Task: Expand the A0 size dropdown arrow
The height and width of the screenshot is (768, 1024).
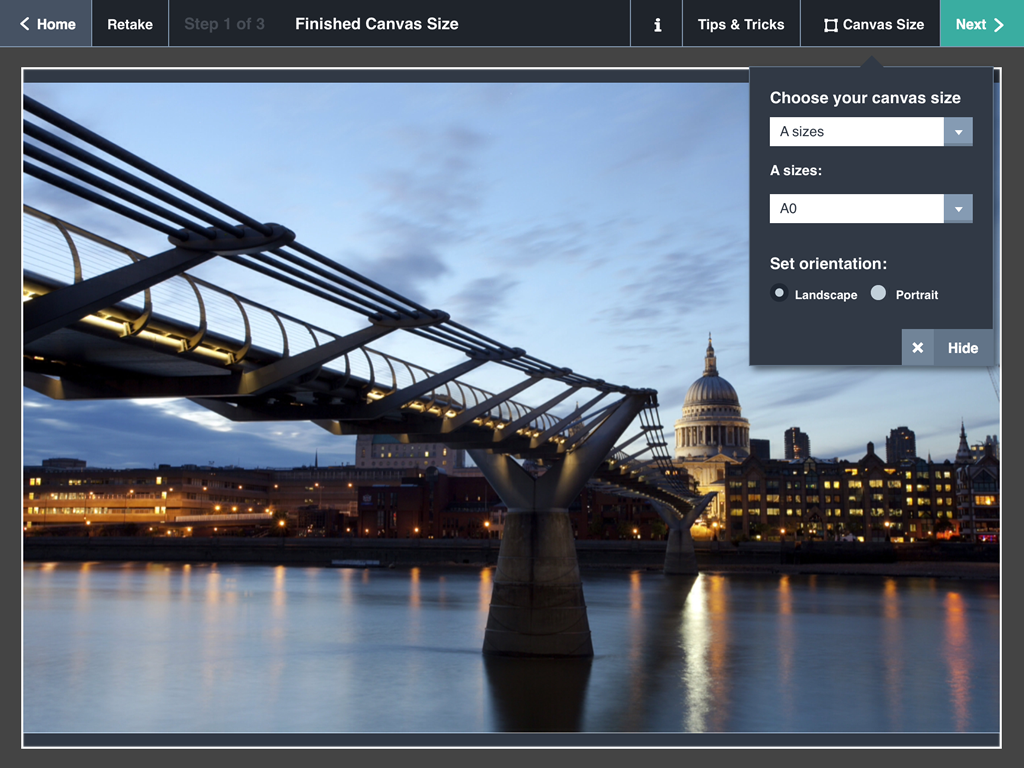Action: pos(958,209)
